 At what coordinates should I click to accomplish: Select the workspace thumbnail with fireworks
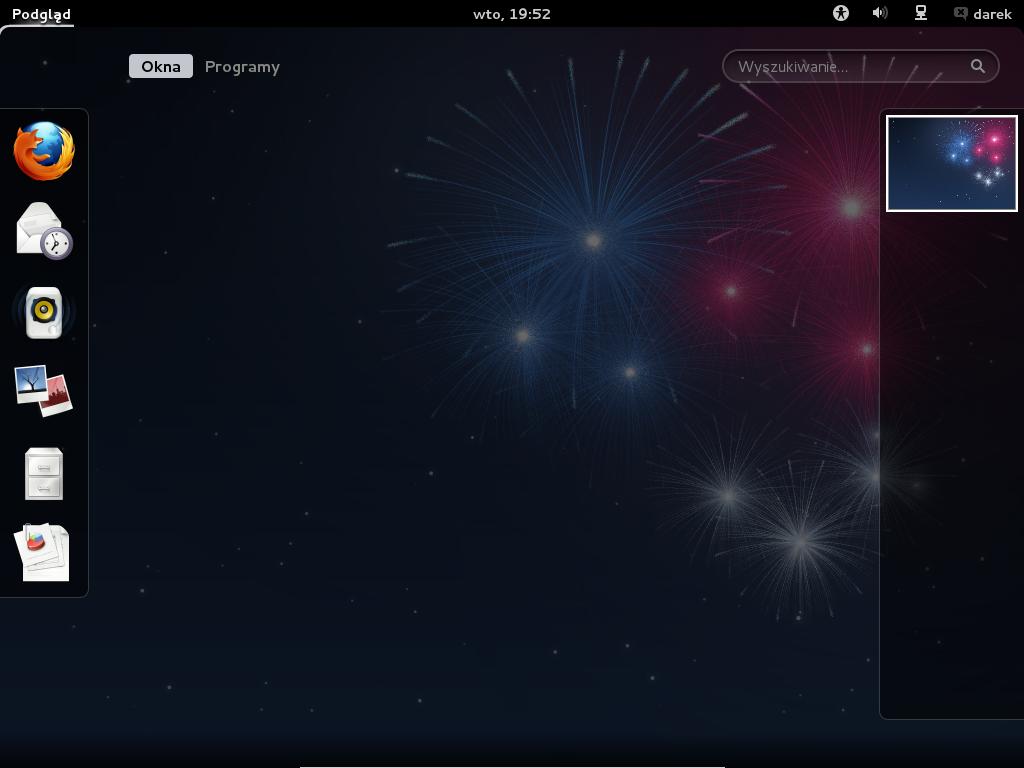pyautogui.click(x=952, y=163)
